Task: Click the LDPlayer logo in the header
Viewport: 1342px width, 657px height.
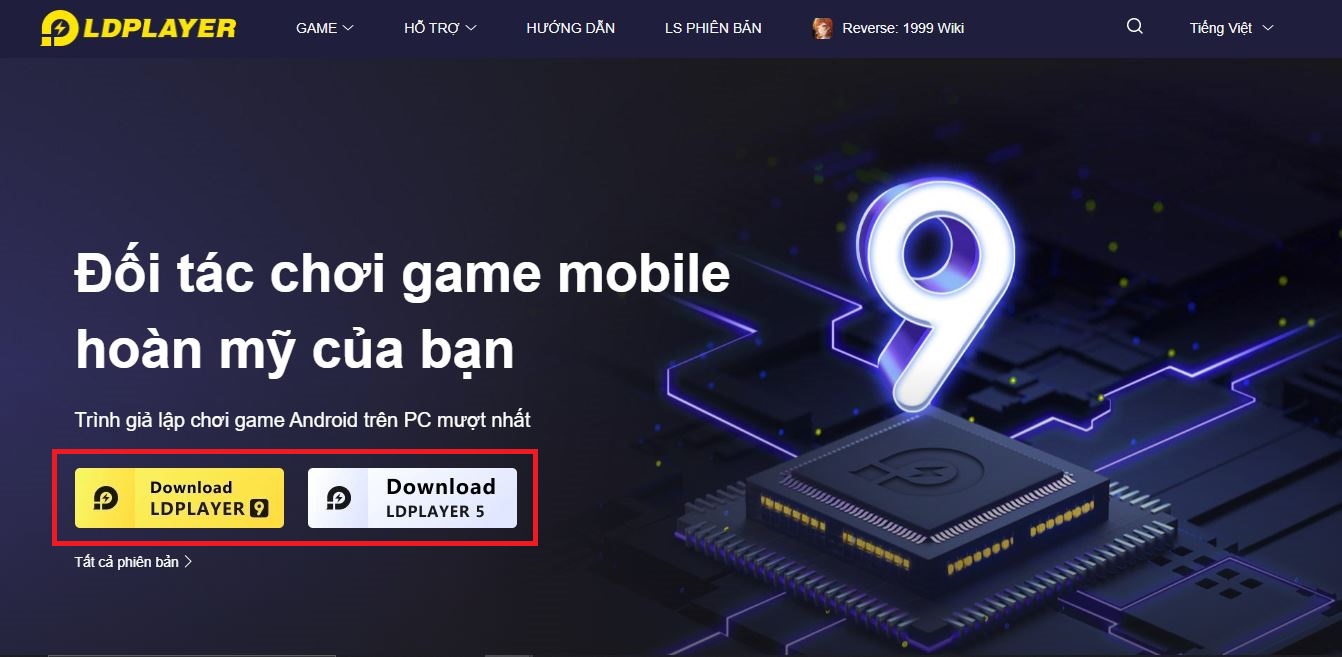Action: pyautogui.click(x=138, y=28)
